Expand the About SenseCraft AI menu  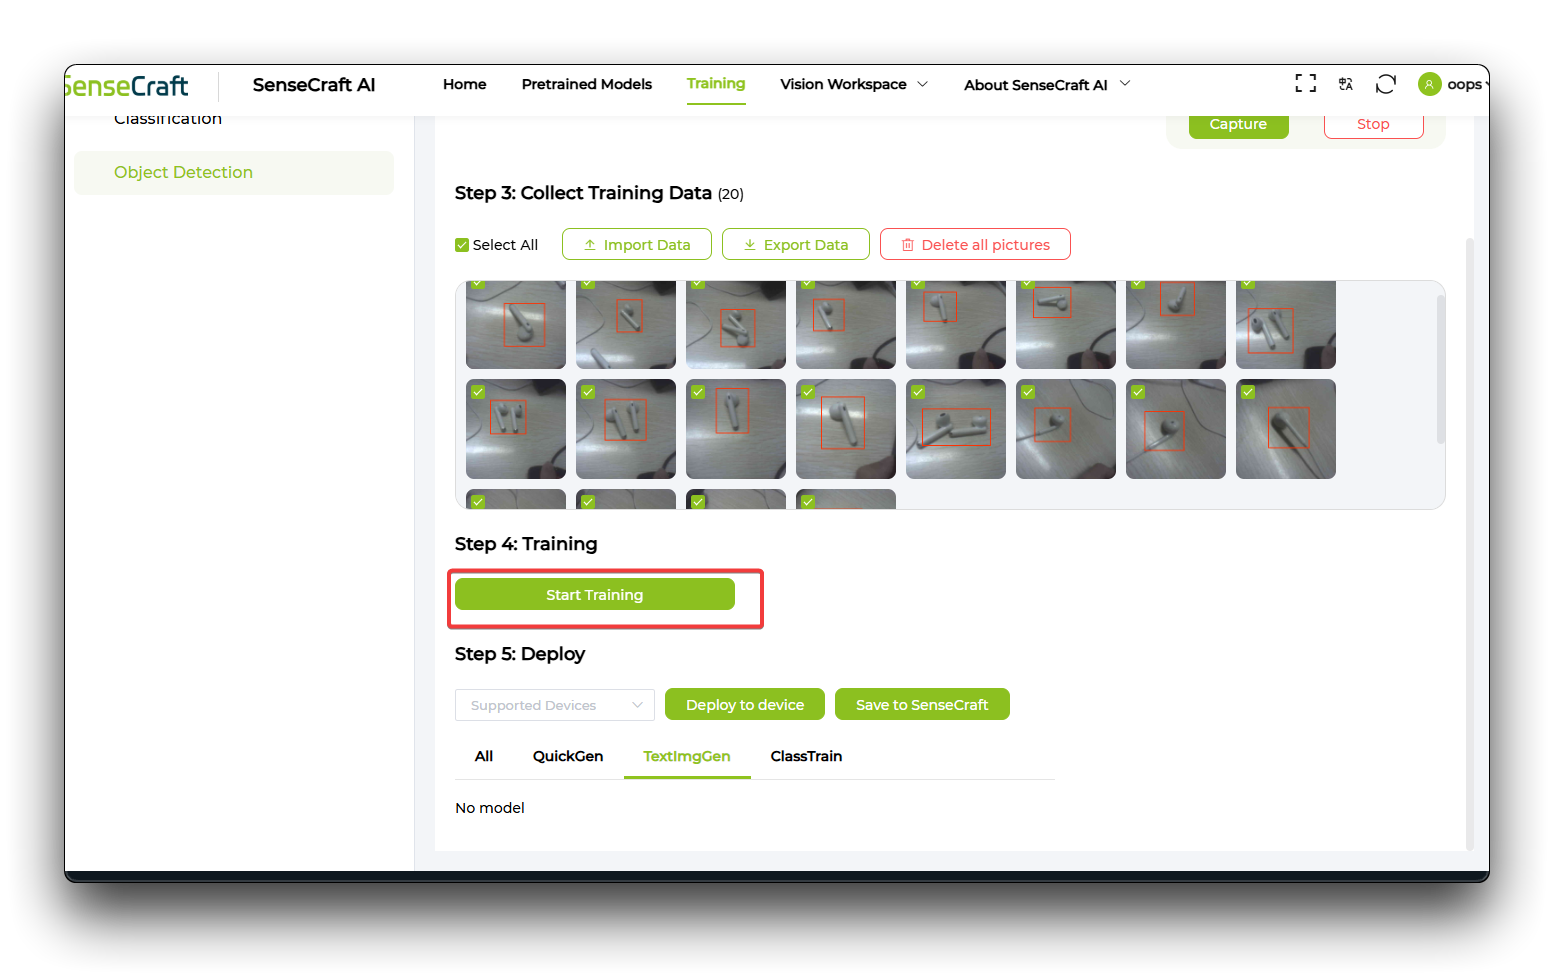pyautogui.click(x=1045, y=84)
